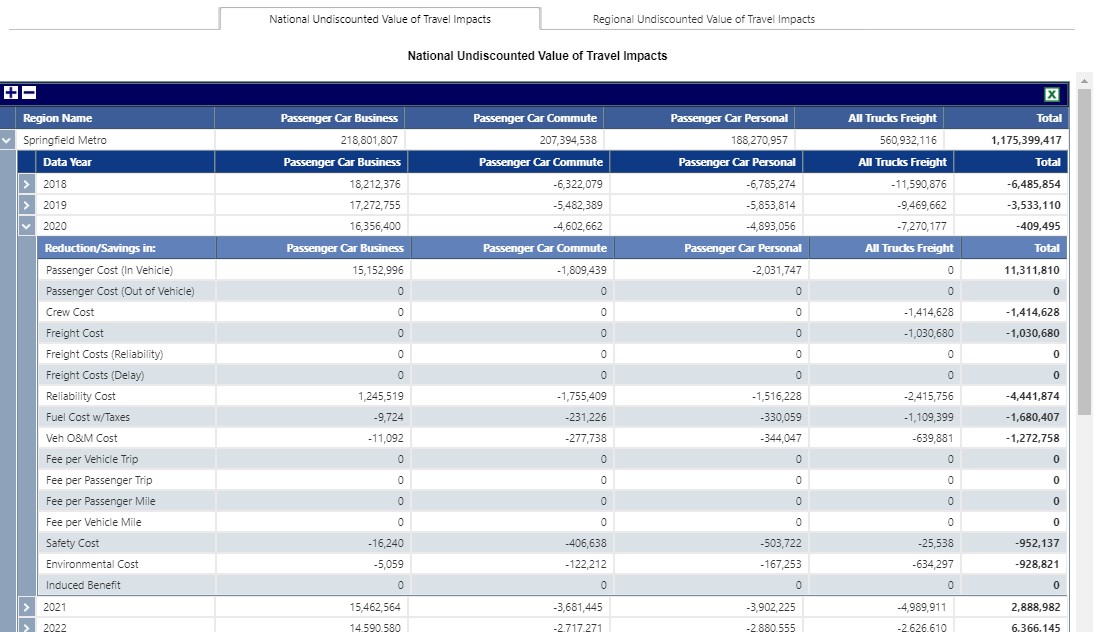Click the Springfield Metro Total value cell

(1026, 141)
